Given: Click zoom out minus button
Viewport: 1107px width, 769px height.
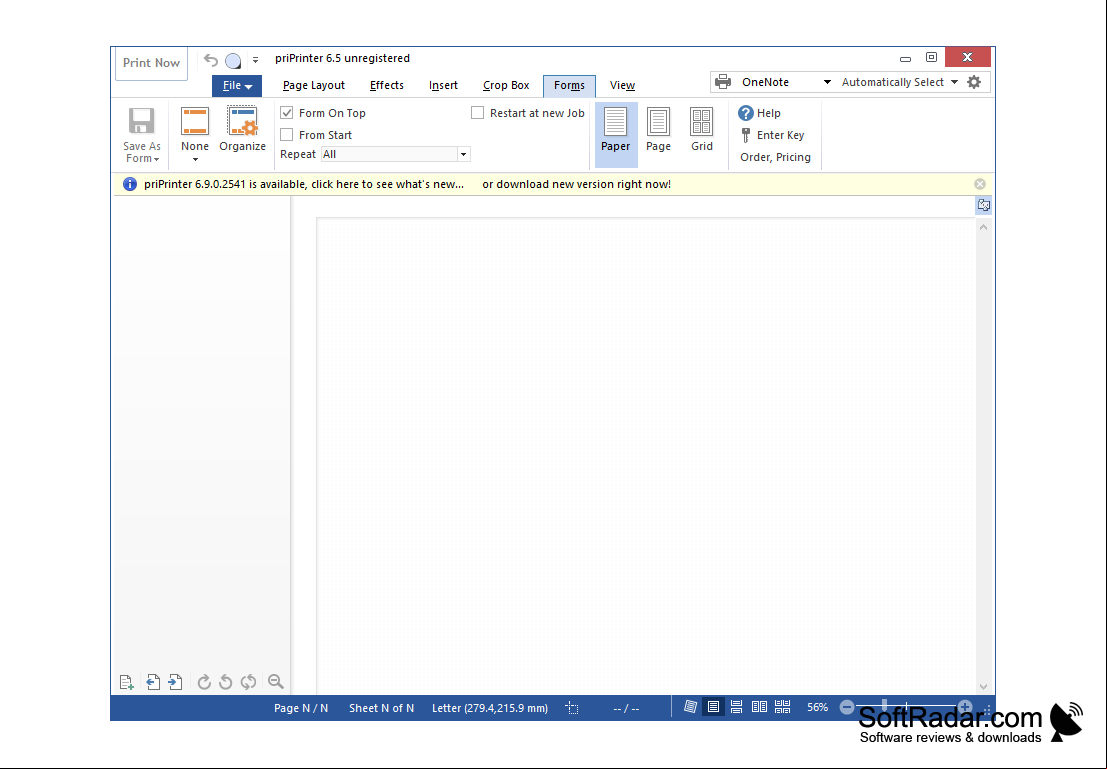Looking at the screenshot, I should point(847,707).
